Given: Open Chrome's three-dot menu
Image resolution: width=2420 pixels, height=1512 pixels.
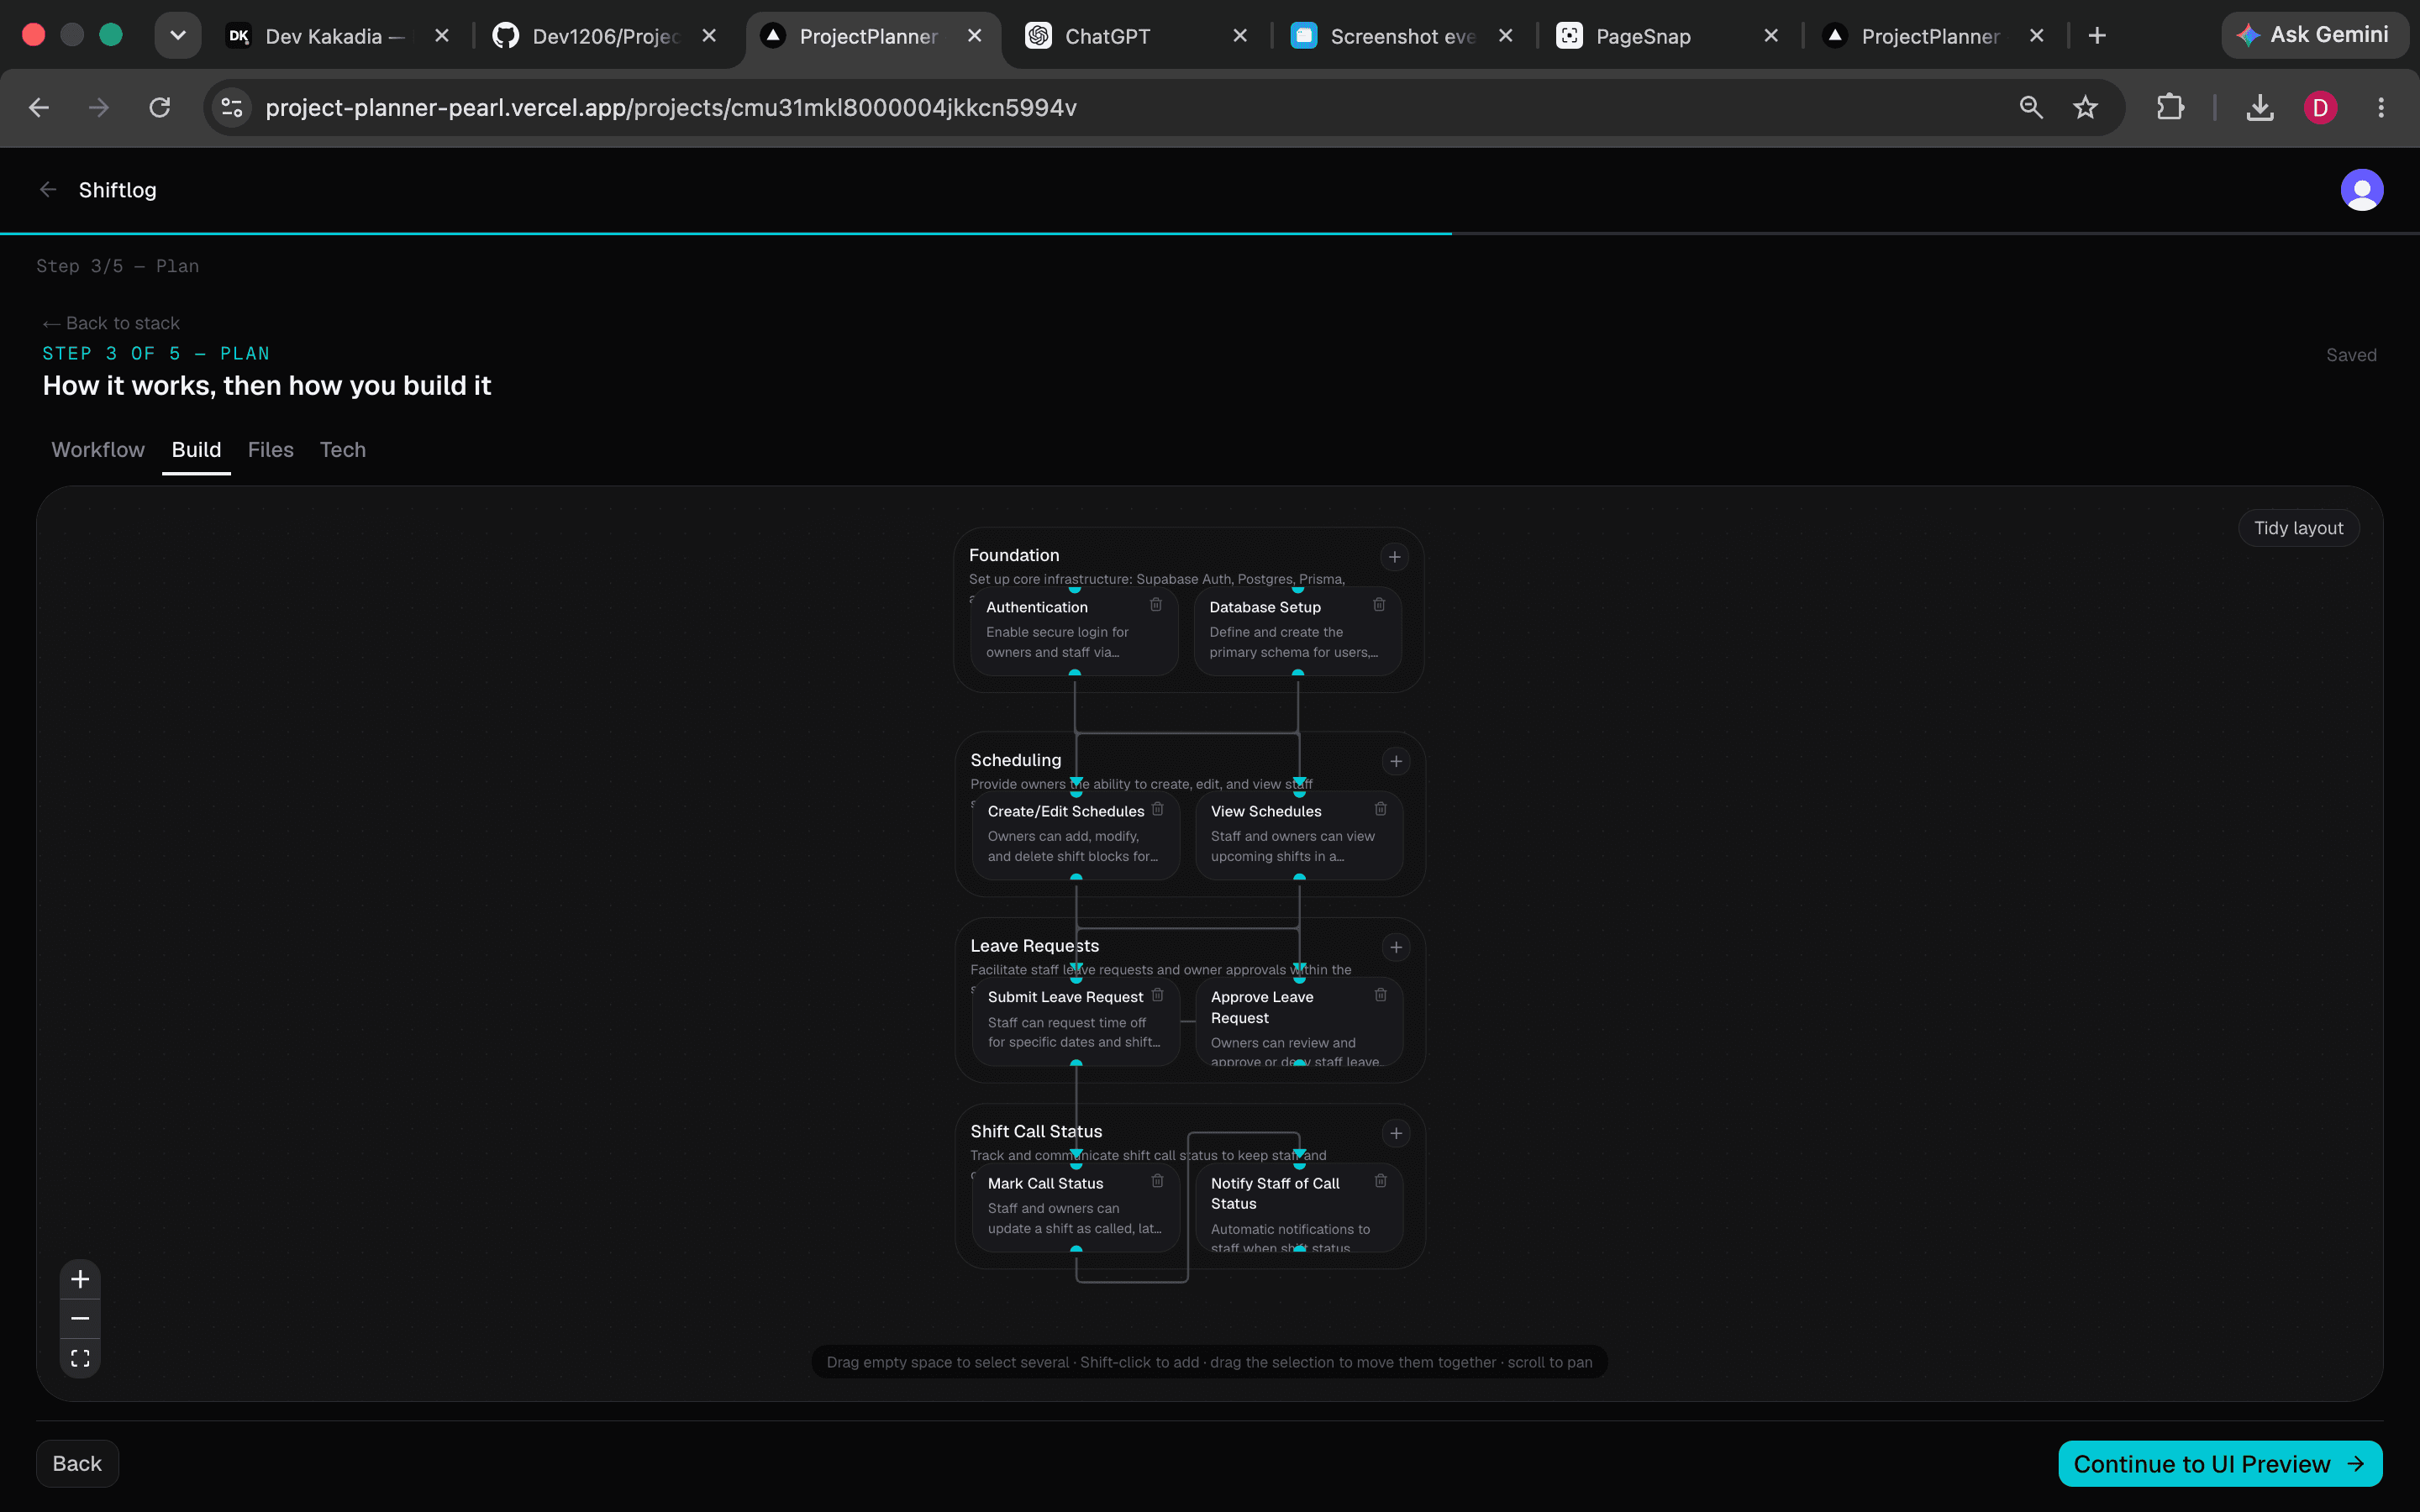Looking at the screenshot, I should point(2381,107).
